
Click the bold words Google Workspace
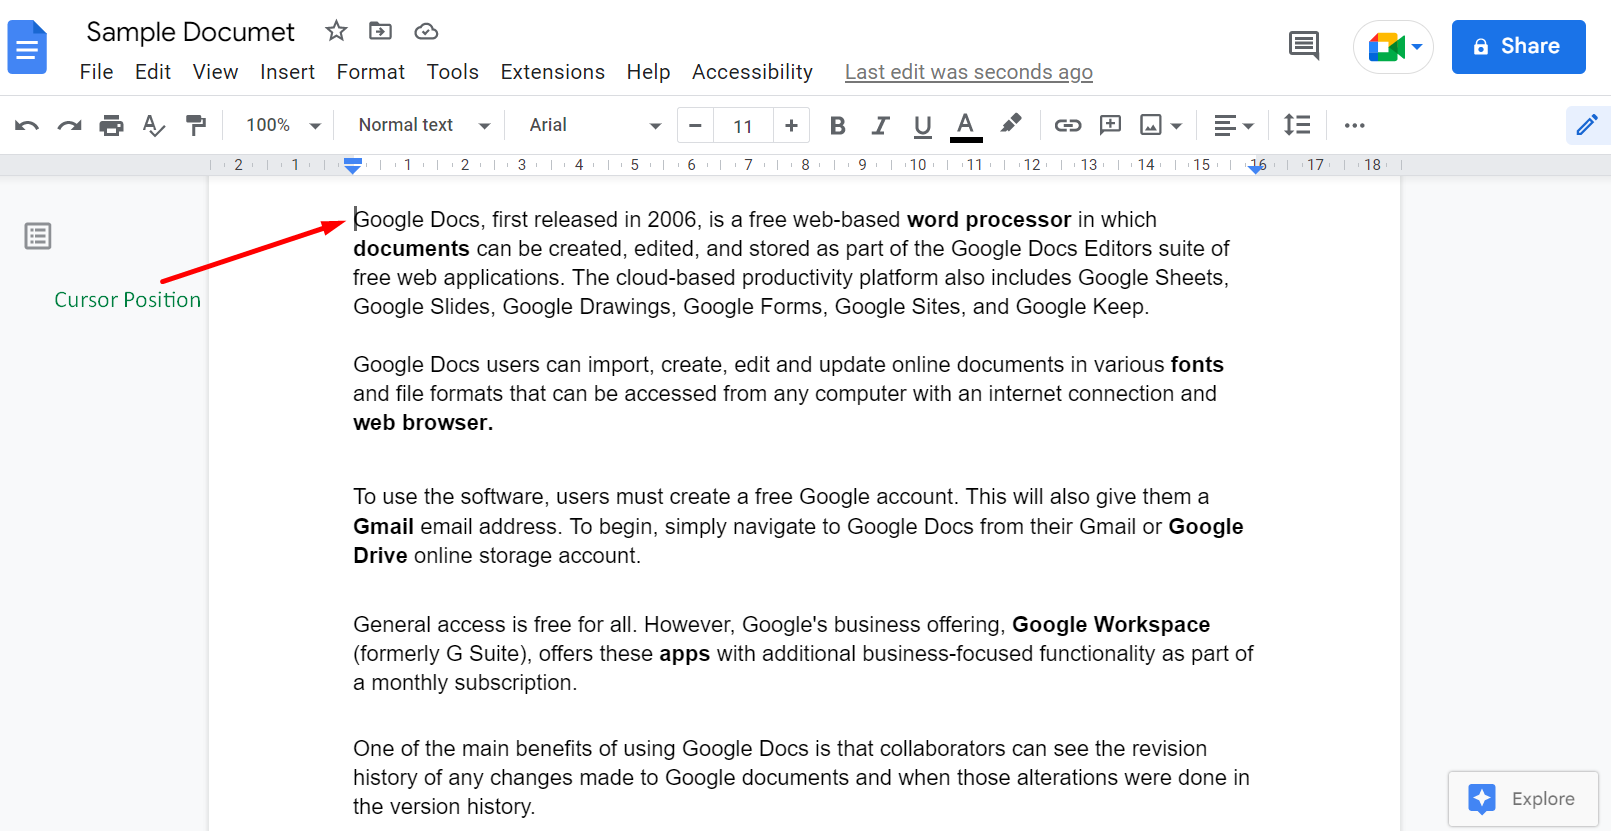click(x=1111, y=624)
